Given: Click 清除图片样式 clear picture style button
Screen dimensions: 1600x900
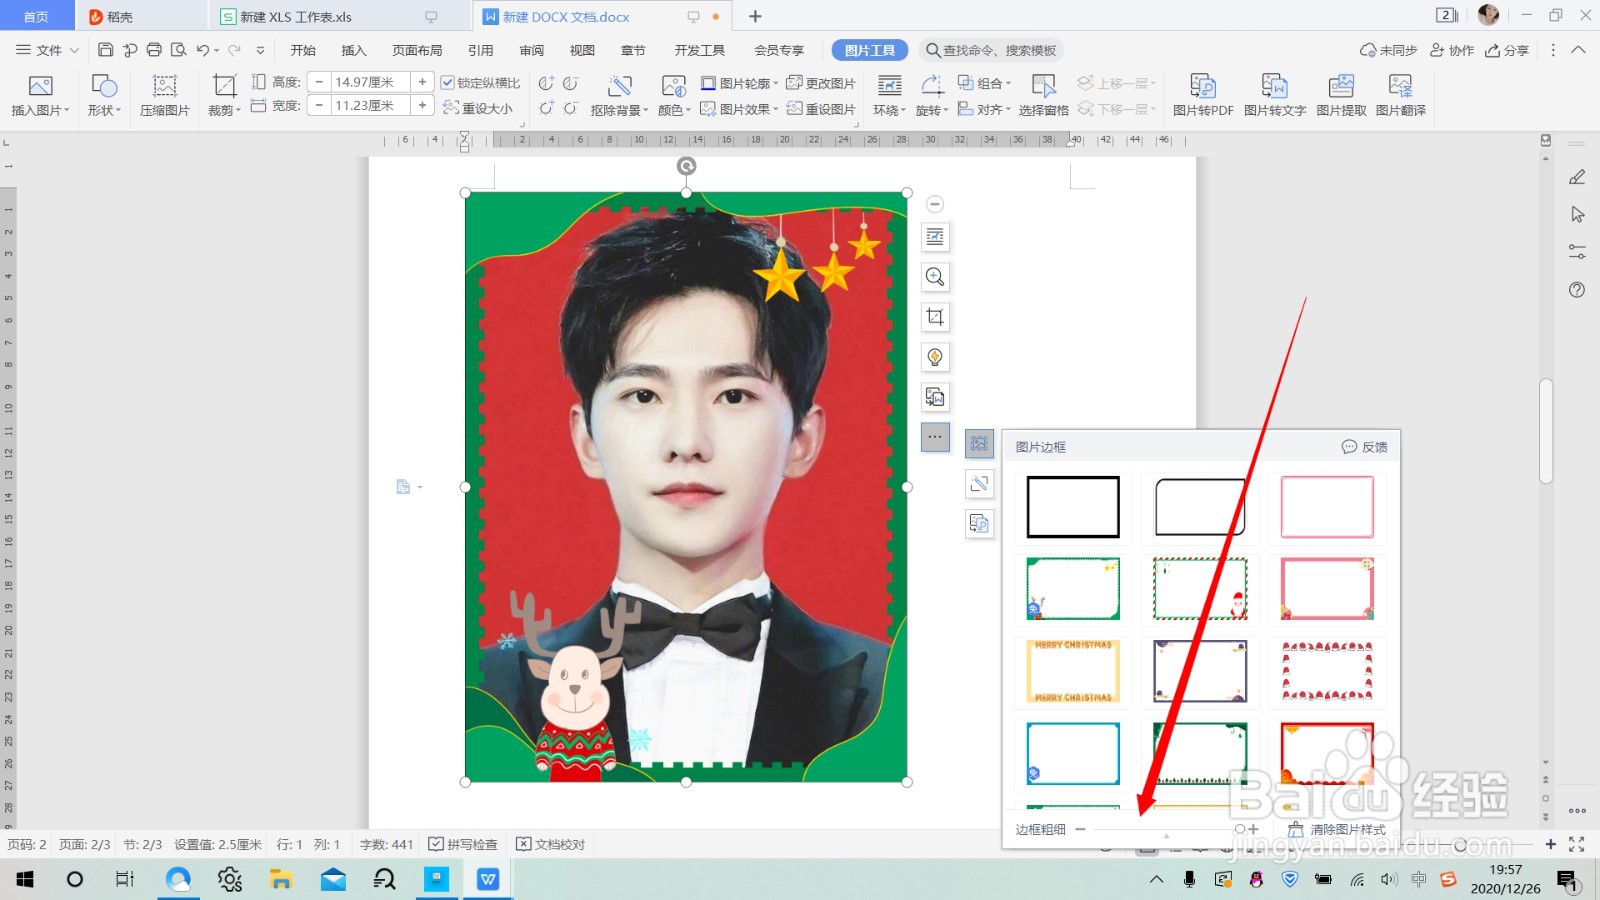Looking at the screenshot, I should tap(1337, 830).
